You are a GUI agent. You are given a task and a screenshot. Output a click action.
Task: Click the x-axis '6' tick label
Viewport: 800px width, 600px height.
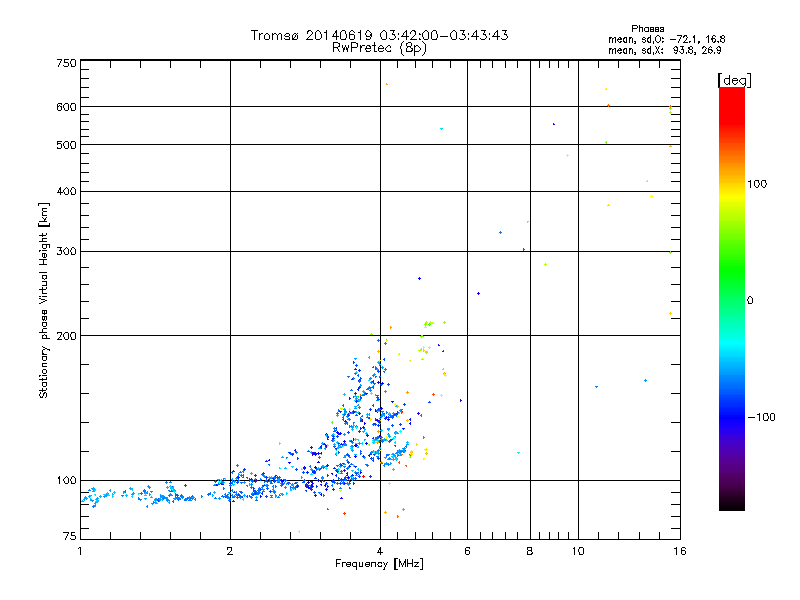467,551
